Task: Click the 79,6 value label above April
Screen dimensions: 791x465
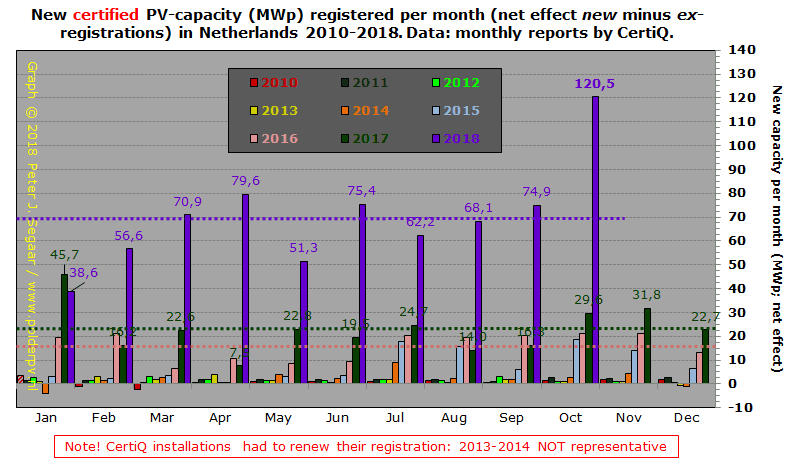Action: (x=245, y=181)
